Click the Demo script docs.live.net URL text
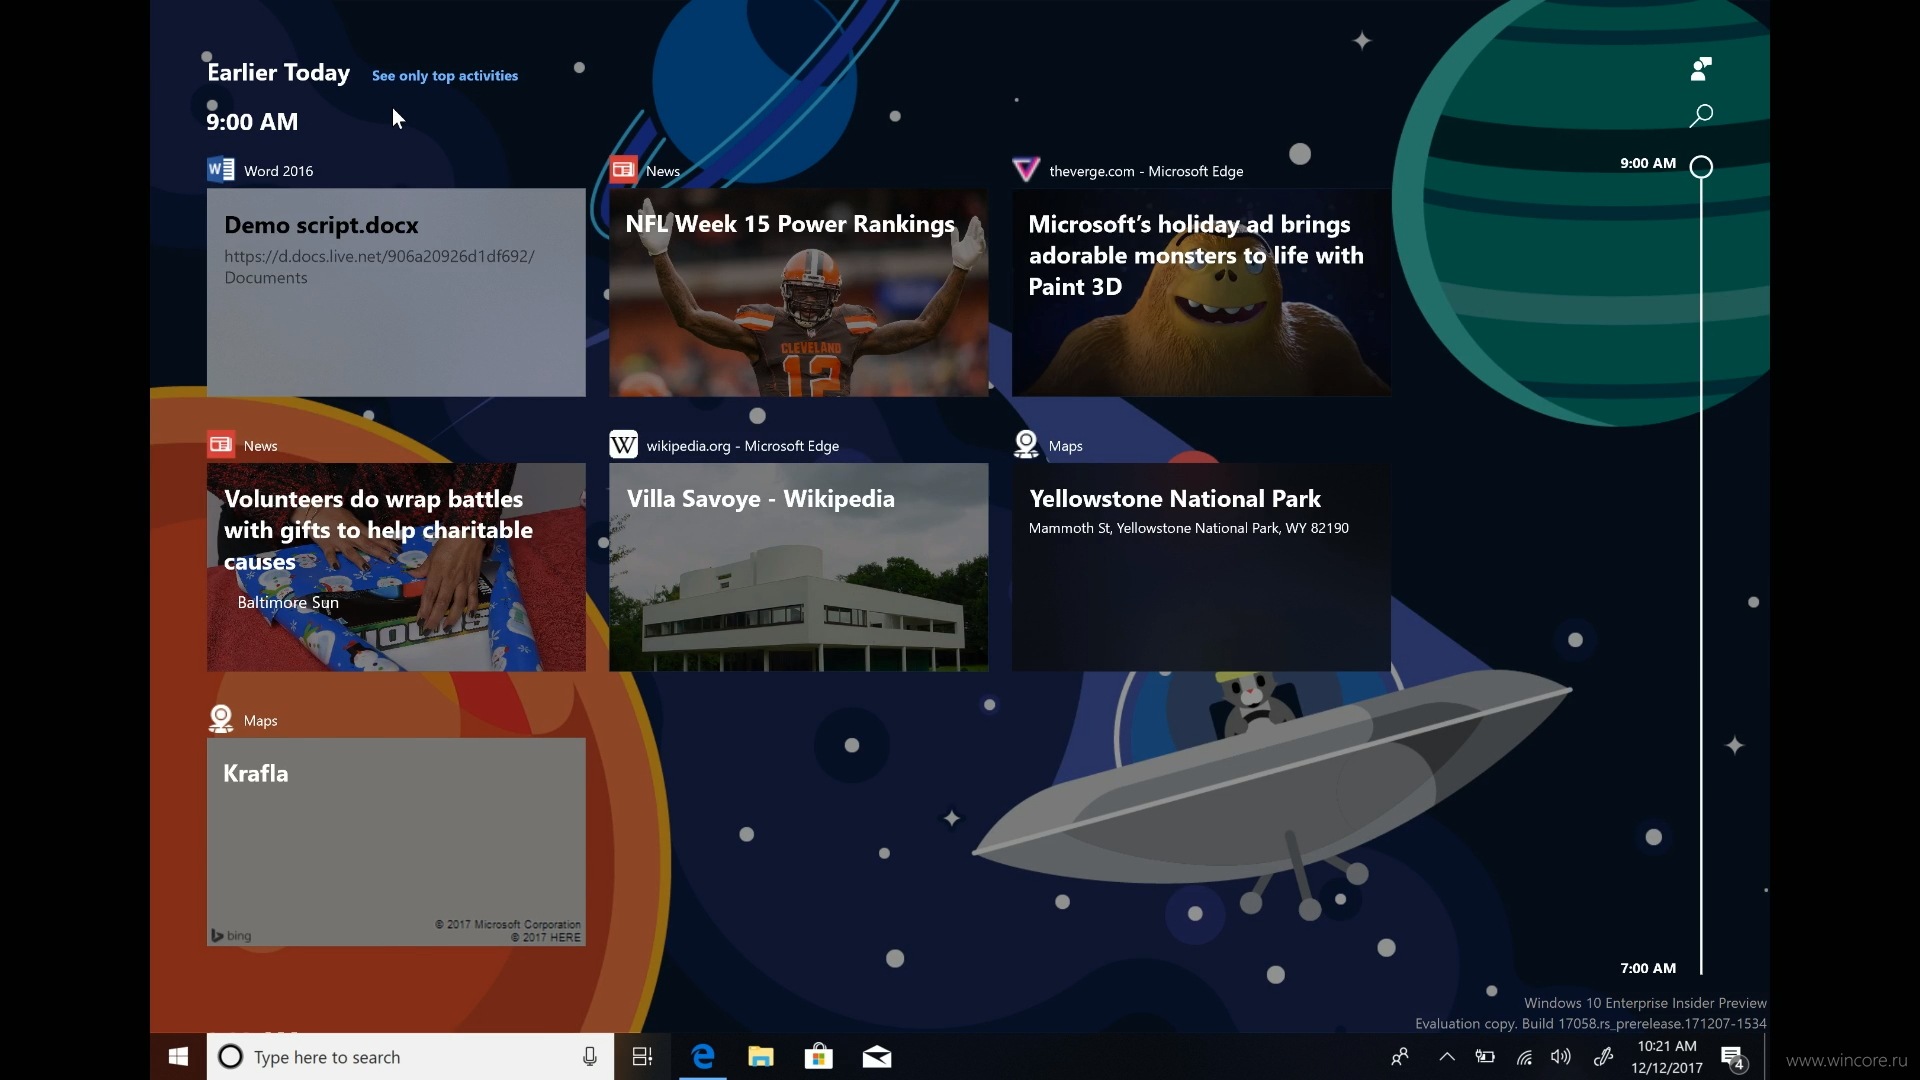The width and height of the screenshot is (1920, 1080). point(379,267)
